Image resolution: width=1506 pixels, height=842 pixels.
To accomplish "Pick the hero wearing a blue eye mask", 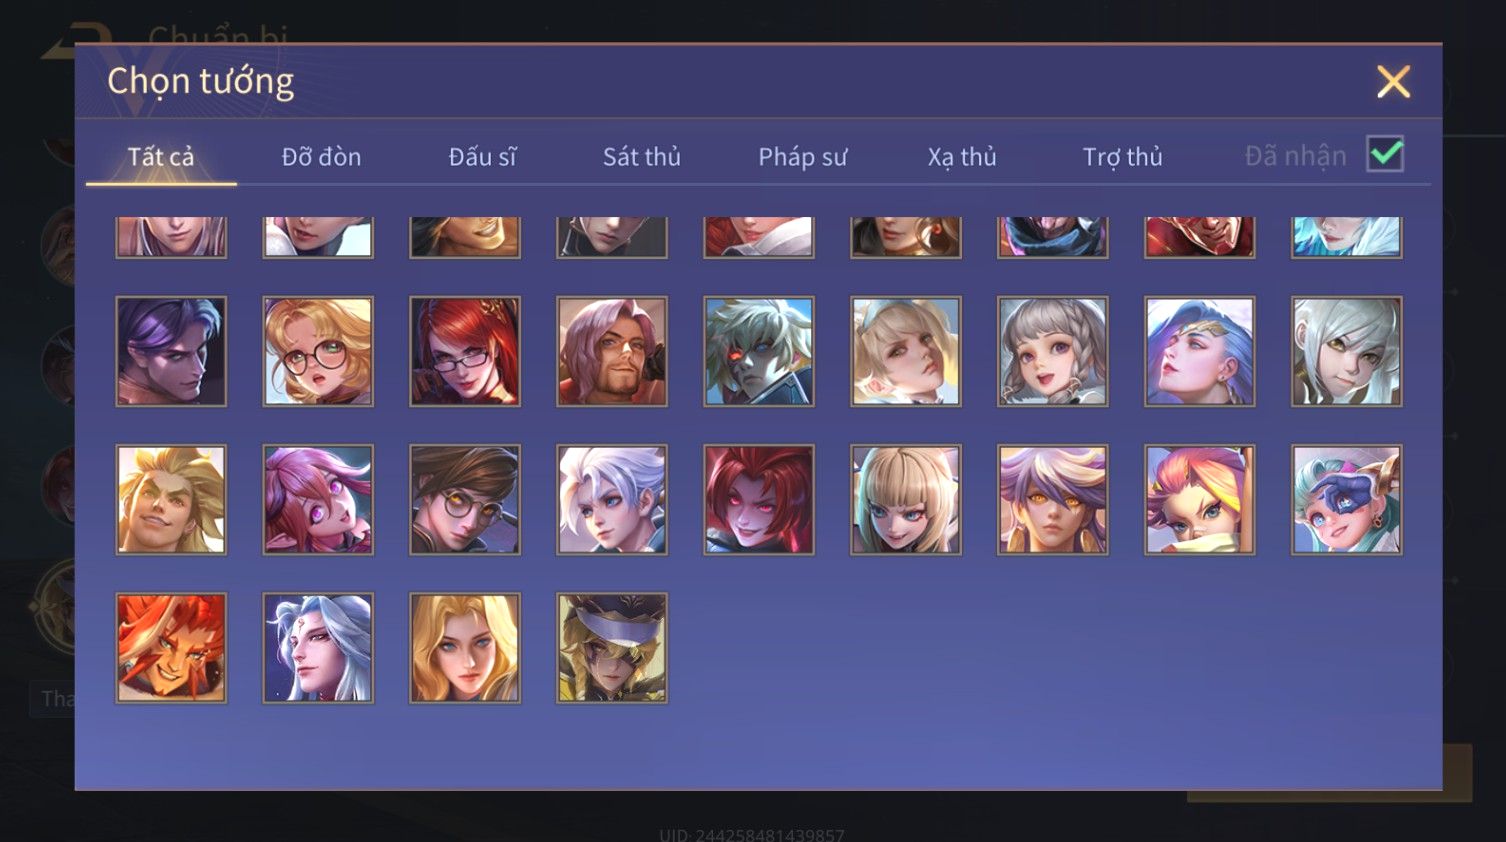I will [1347, 500].
